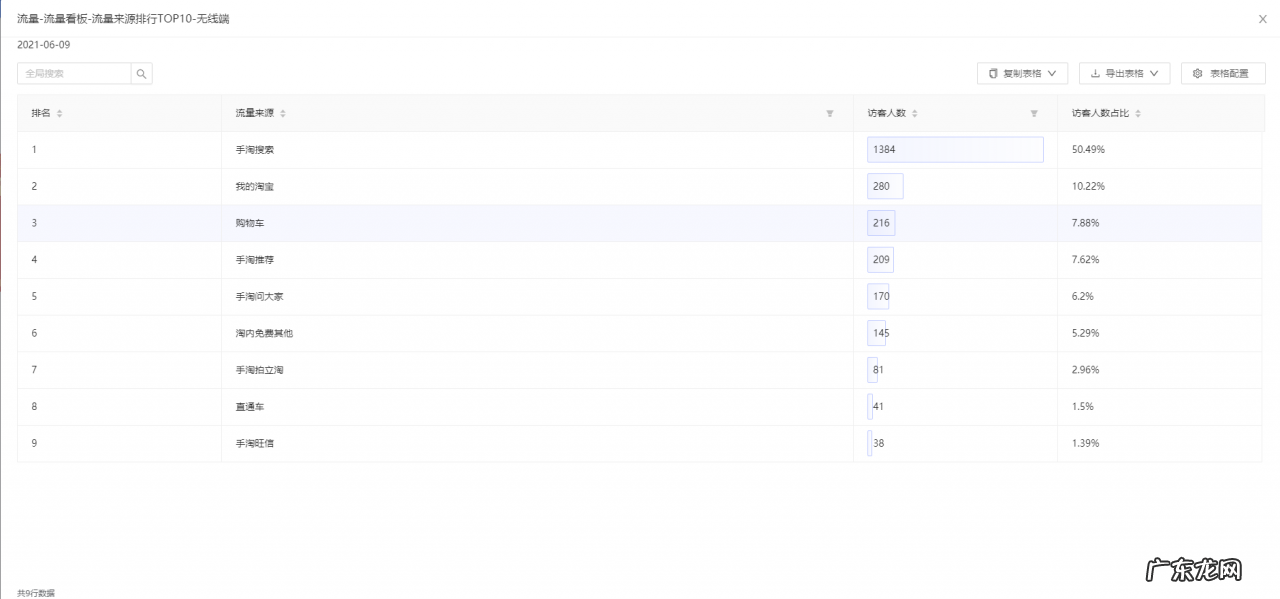Sort by 访客人数占比 column arrows
The image size is (1280, 599).
coord(1138,114)
